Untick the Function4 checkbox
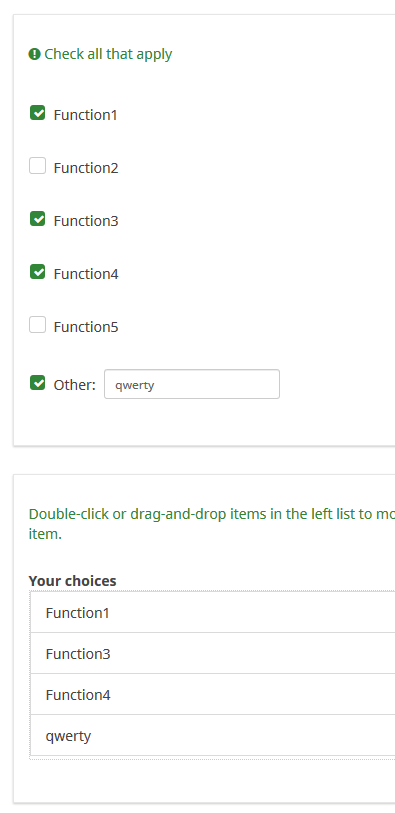This screenshot has height=813, width=395. click(37, 272)
